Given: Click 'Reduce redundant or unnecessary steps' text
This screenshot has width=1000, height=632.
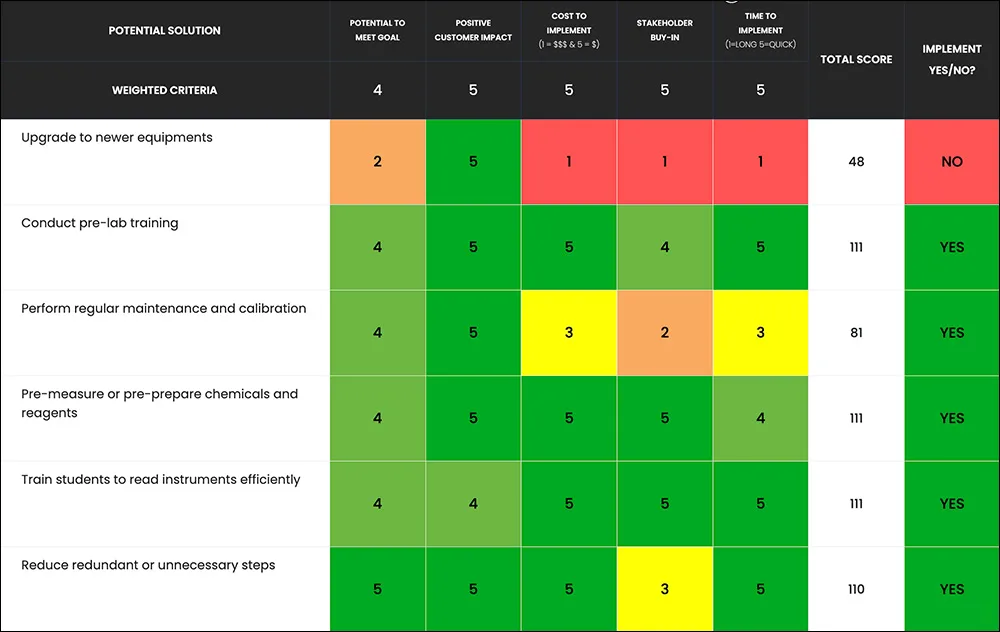Looking at the screenshot, I should click(148, 565).
